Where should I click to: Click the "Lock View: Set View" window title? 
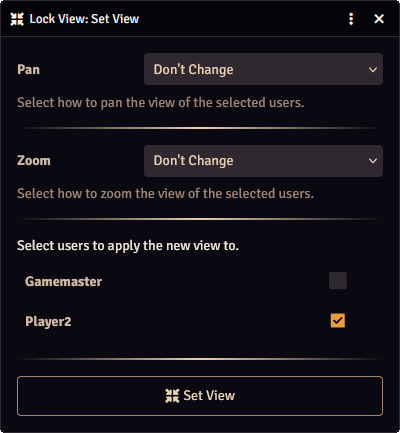(x=84, y=19)
